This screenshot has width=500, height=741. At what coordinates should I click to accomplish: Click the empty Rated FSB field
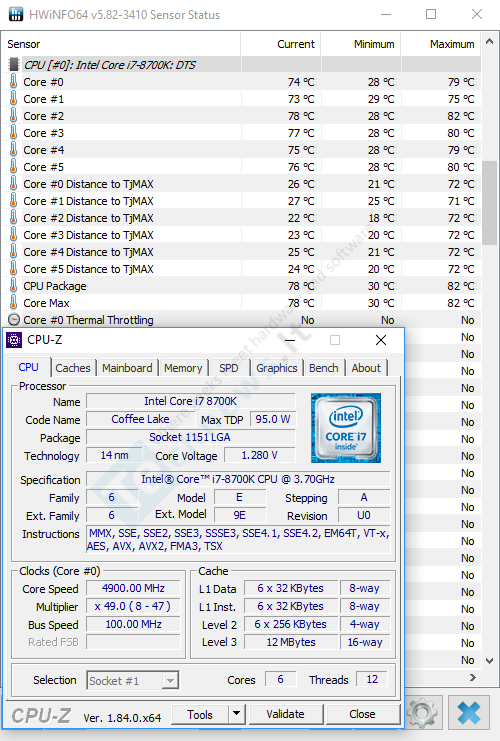pos(133,642)
